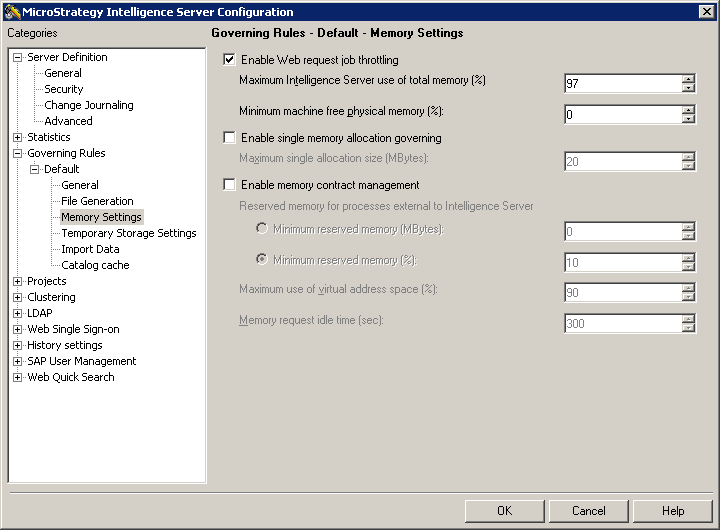720x530 pixels.
Task: Click the maximum virtual address space field
Action: click(x=623, y=293)
